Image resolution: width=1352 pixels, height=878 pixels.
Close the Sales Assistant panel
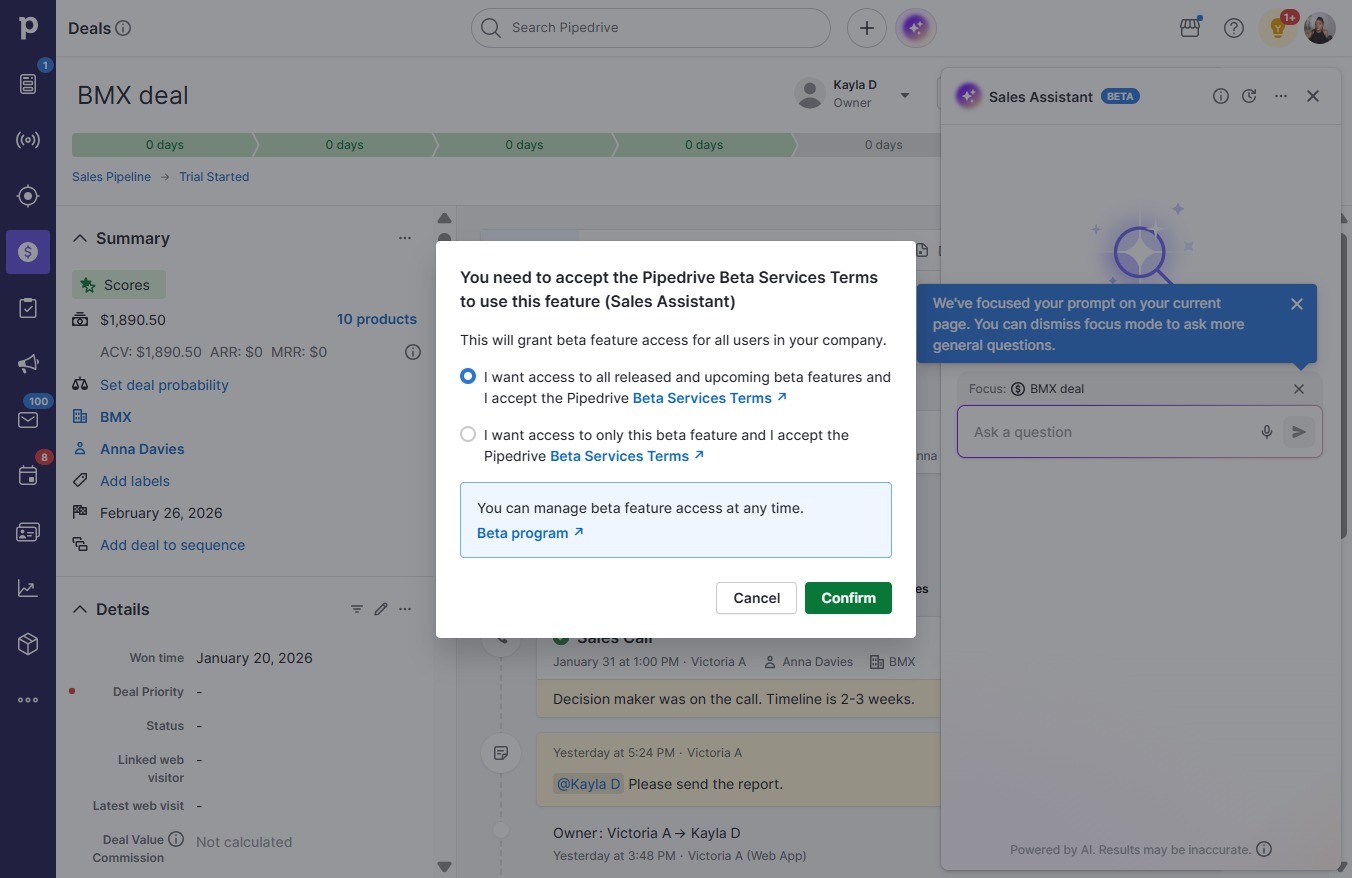(x=1313, y=96)
